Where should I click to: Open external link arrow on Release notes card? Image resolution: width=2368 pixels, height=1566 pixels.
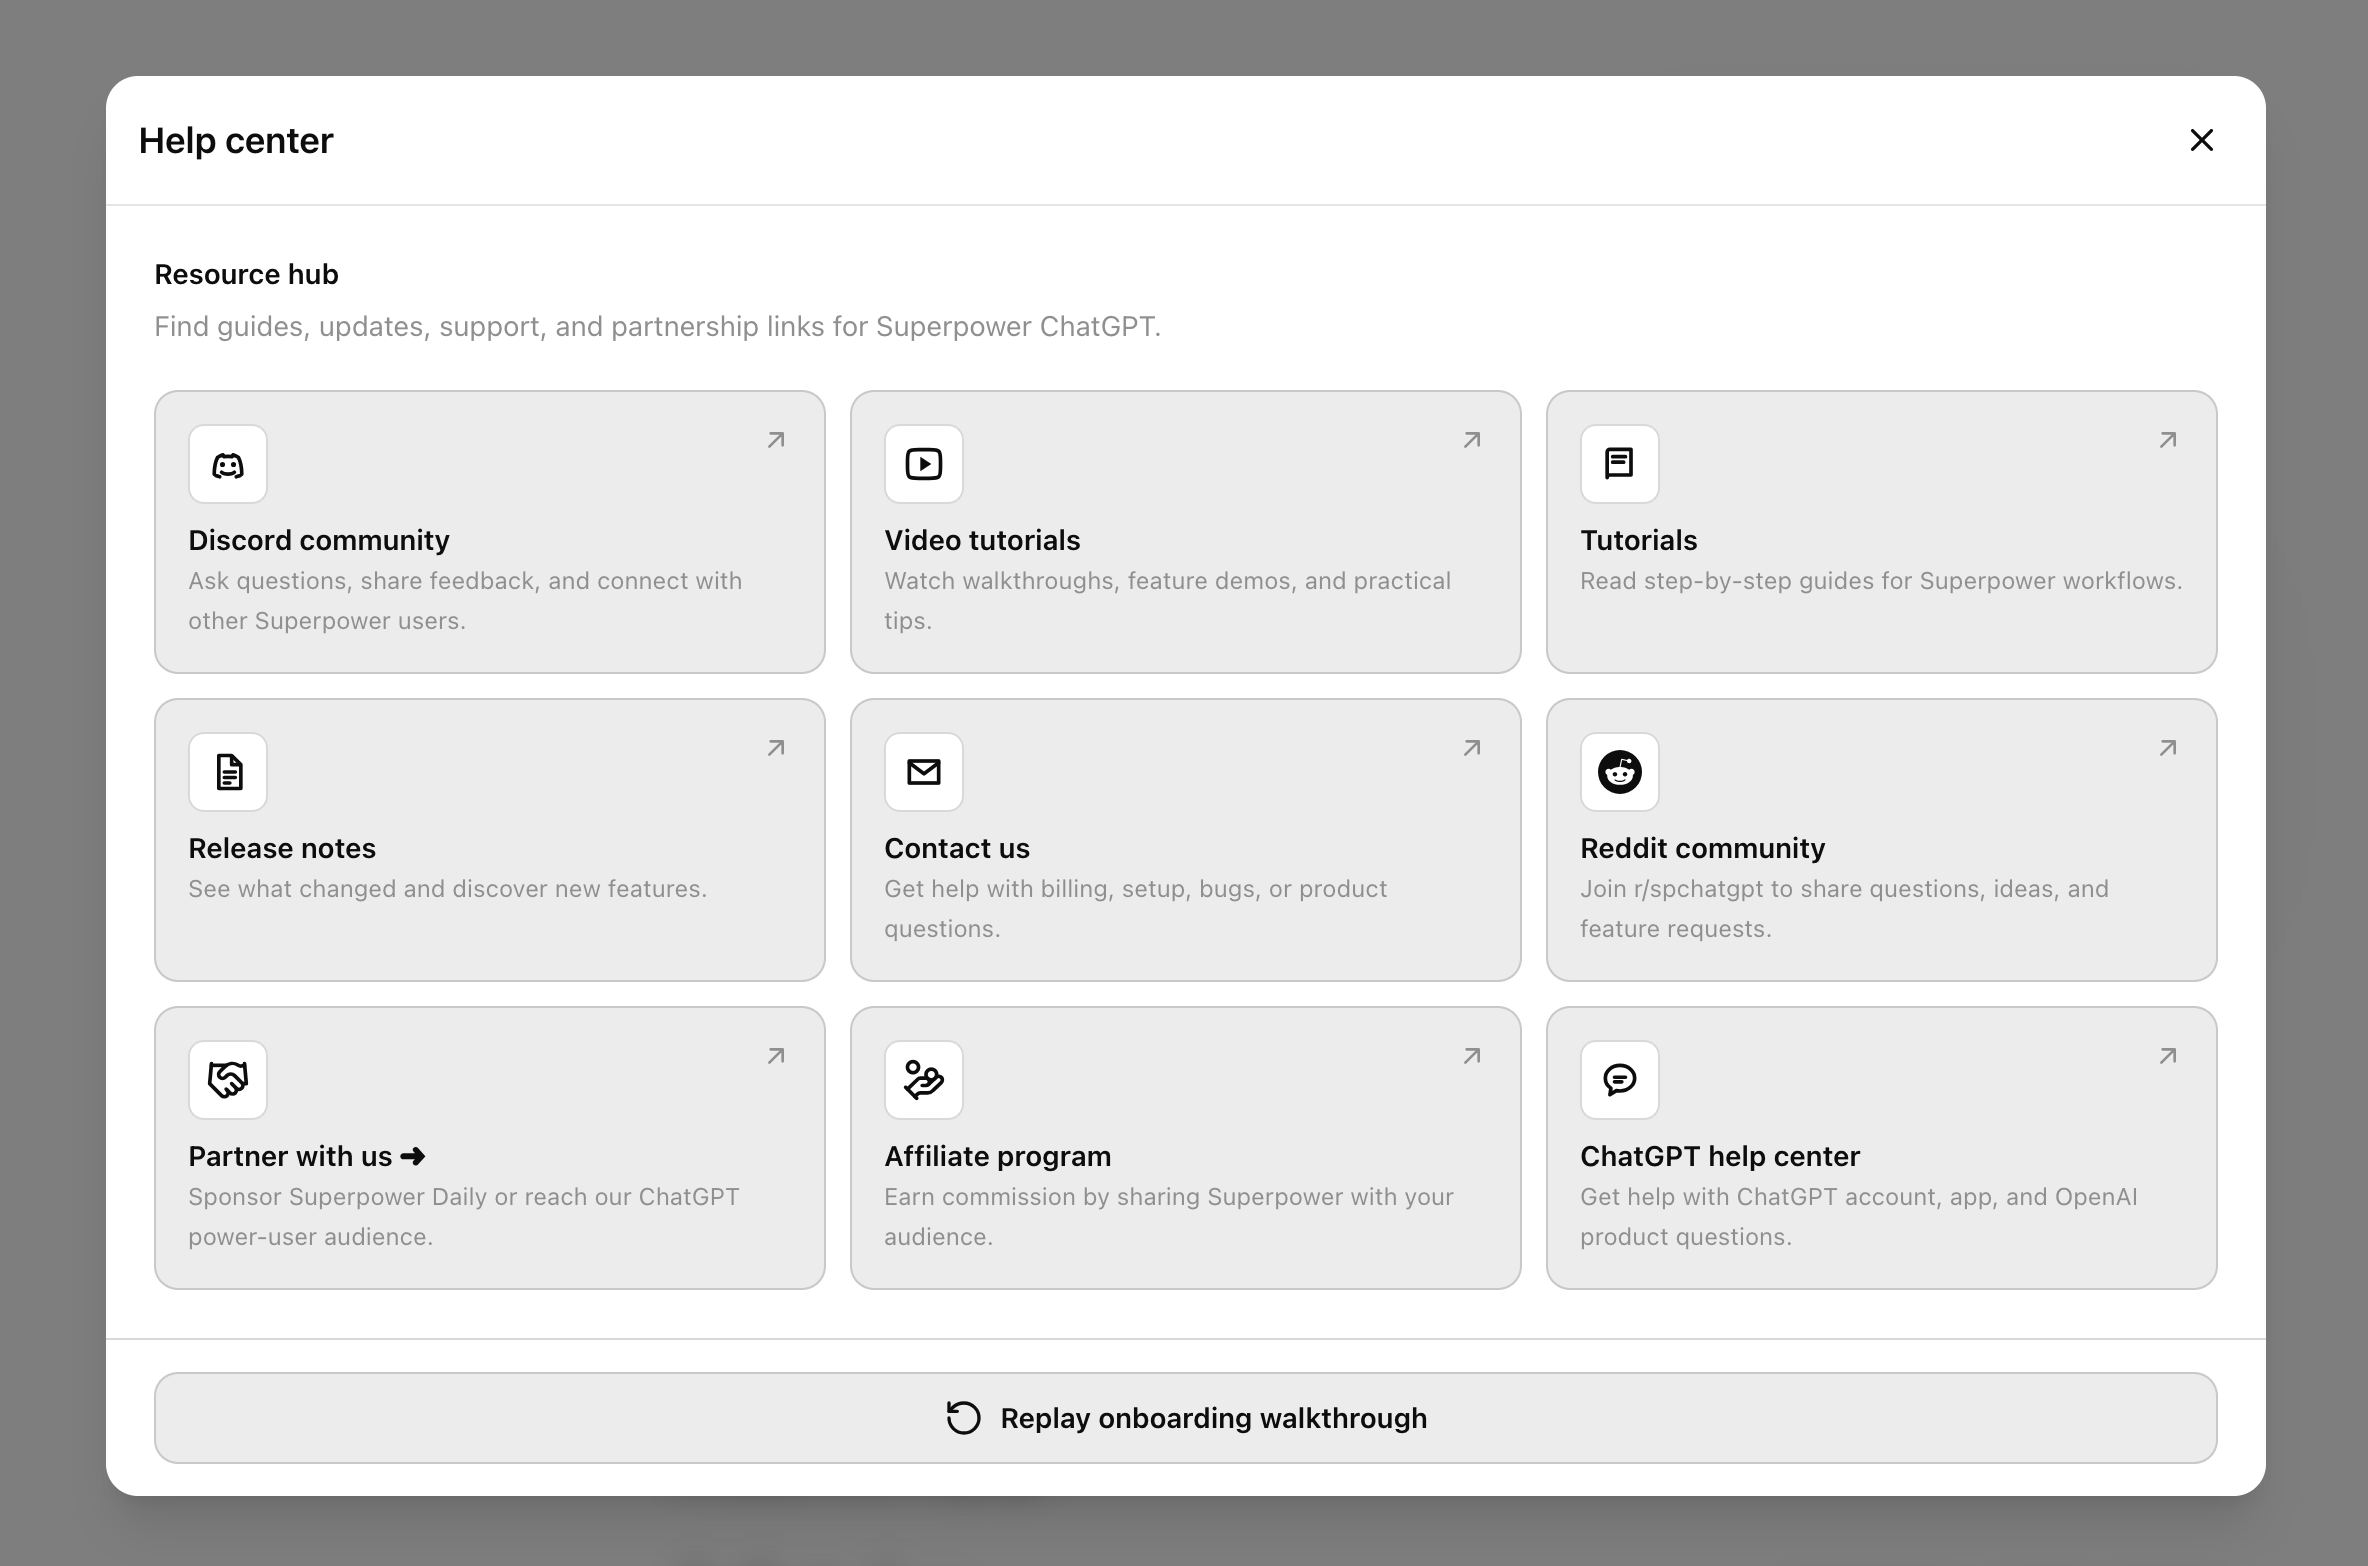pyautogui.click(x=776, y=748)
